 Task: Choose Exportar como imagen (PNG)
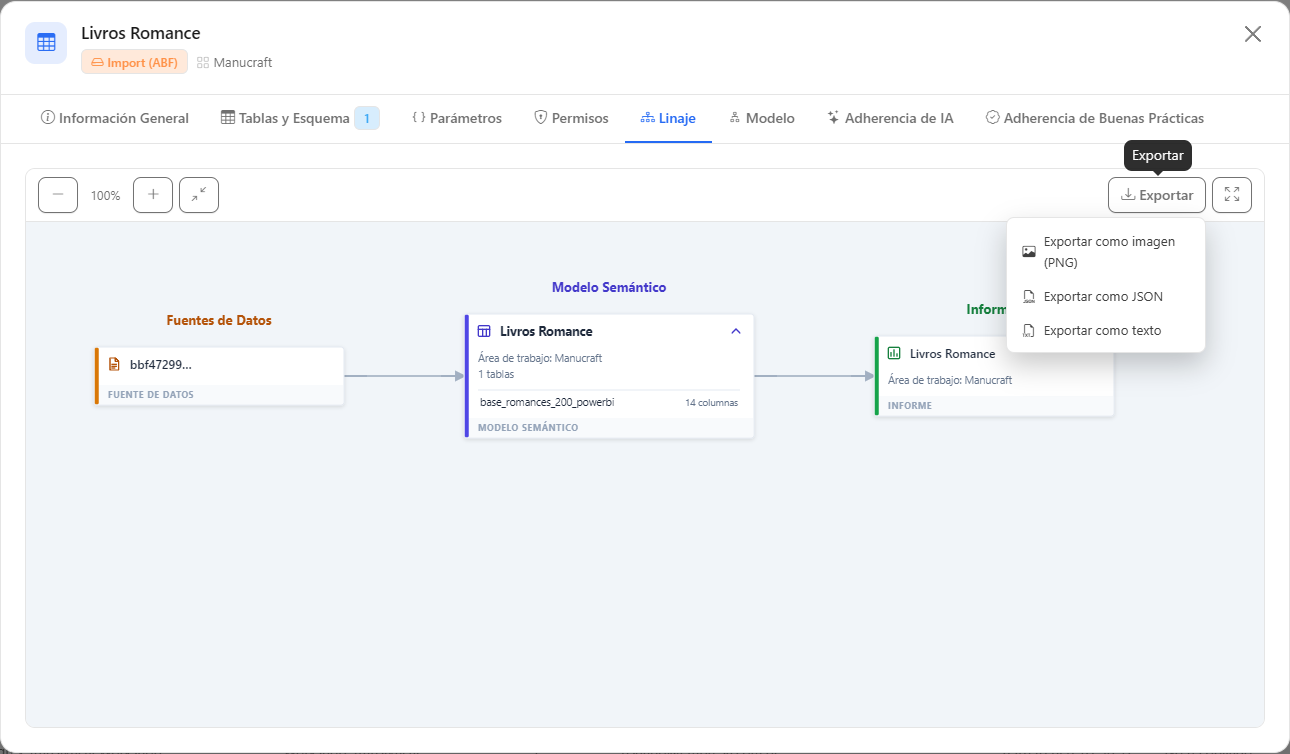point(1106,252)
